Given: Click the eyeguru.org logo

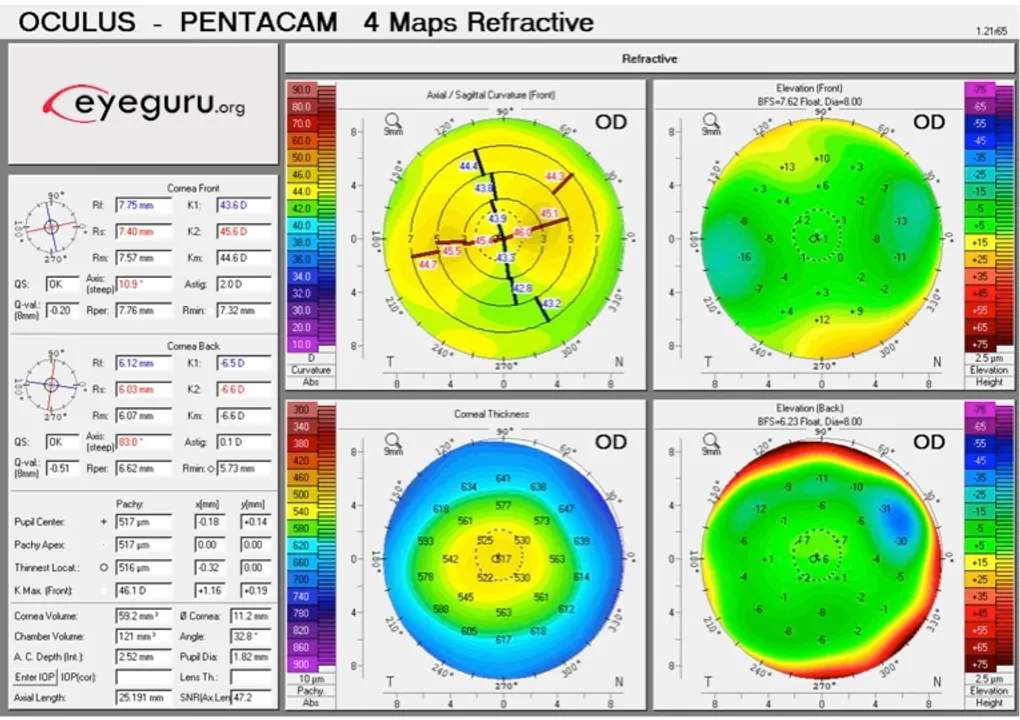Looking at the screenshot, I should [x=144, y=102].
